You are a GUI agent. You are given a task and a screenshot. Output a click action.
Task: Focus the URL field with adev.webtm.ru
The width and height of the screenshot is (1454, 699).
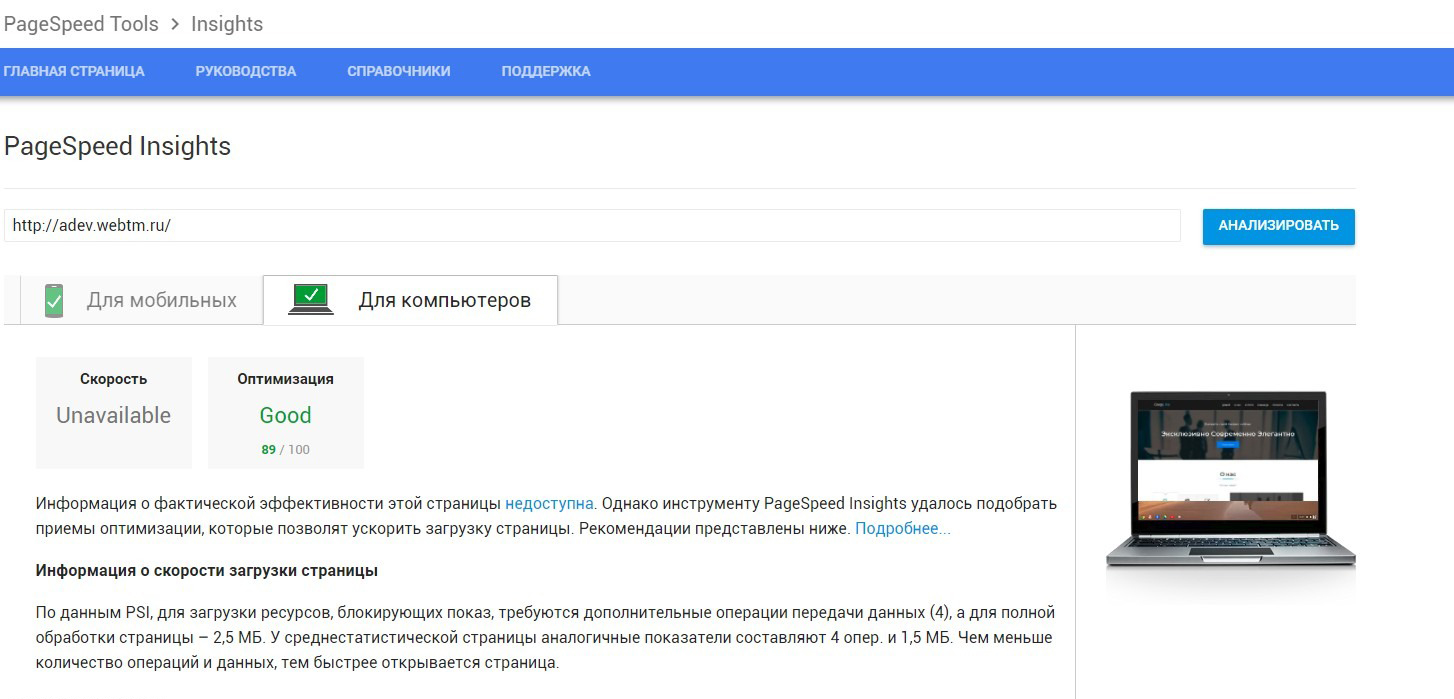[x=592, y=226]
